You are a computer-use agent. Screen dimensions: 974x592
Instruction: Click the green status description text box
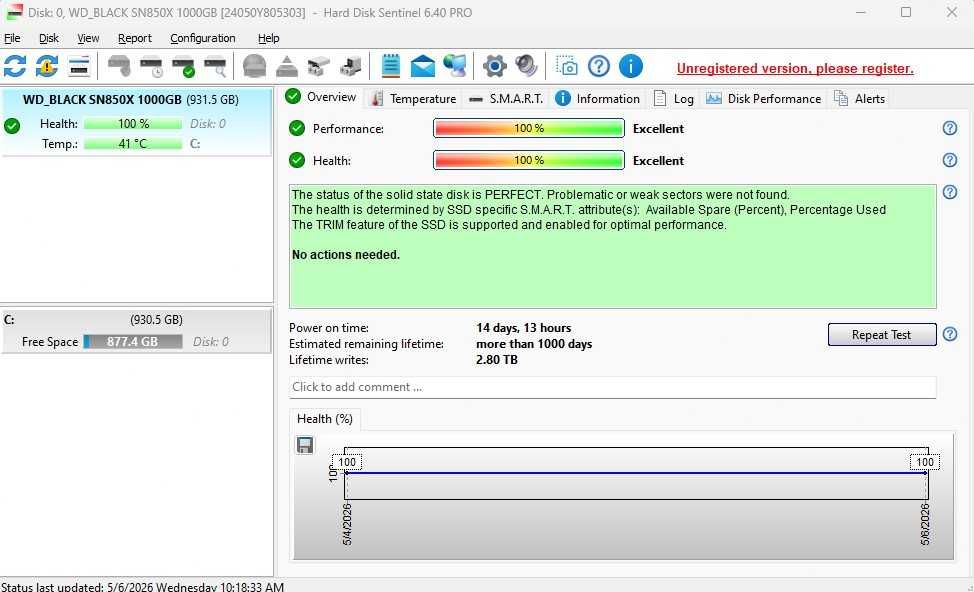(612, 246)
